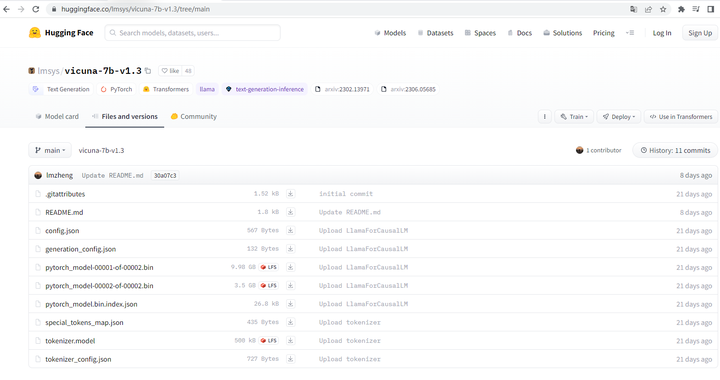This screenshot has height=380, width=720.
Task: Open the arxiv:2302.13971 paper tag
Action: pos(342,89)
